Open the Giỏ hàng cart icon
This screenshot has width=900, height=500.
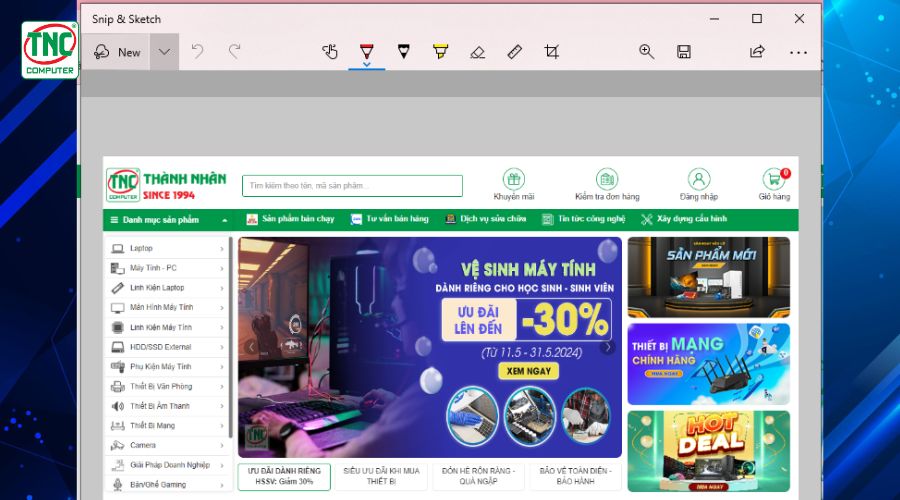(x=774, y=179)
